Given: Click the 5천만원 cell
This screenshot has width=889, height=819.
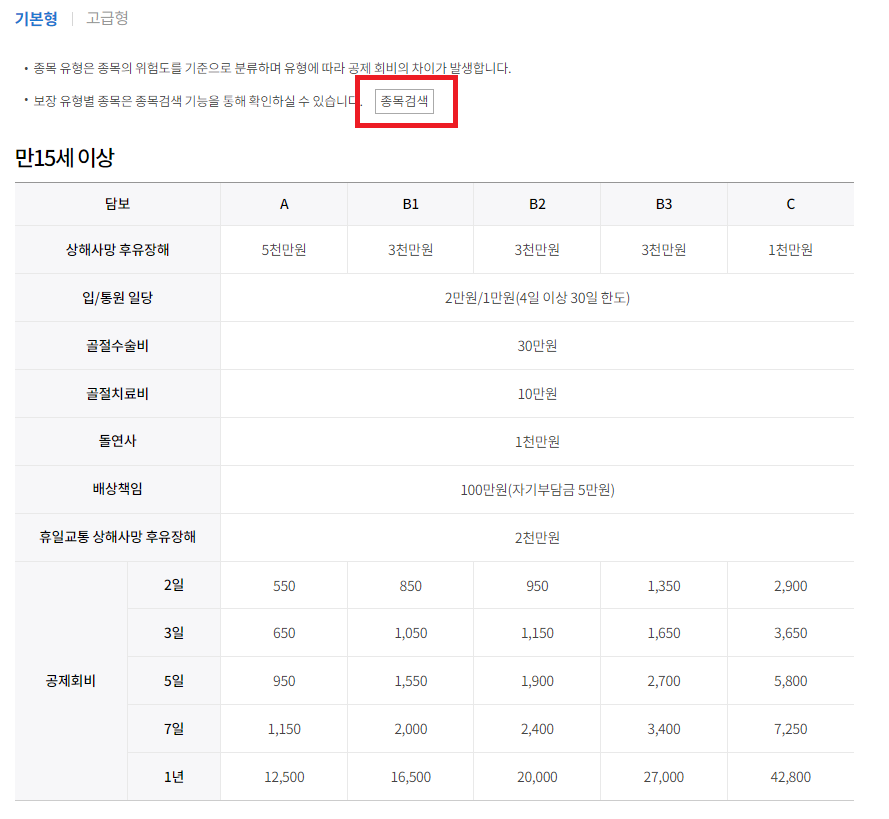Looking at the screenshot, I should click(x=284, y=250).
